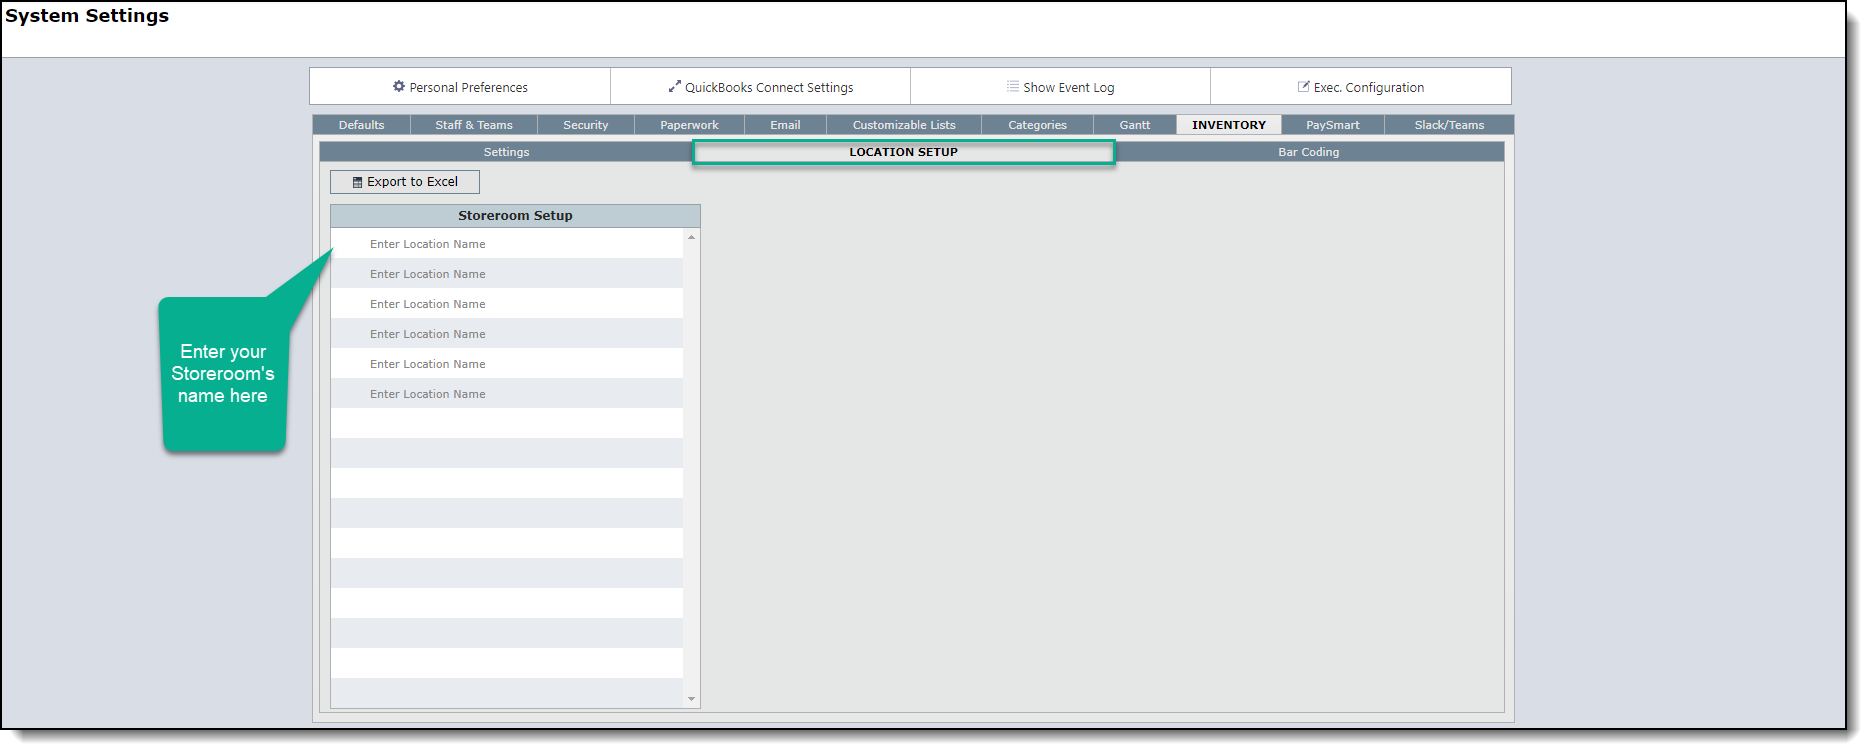Switch to the Slack/Teams tab
Screen dimensions: 1871x754
click(x=1449, y=125)
